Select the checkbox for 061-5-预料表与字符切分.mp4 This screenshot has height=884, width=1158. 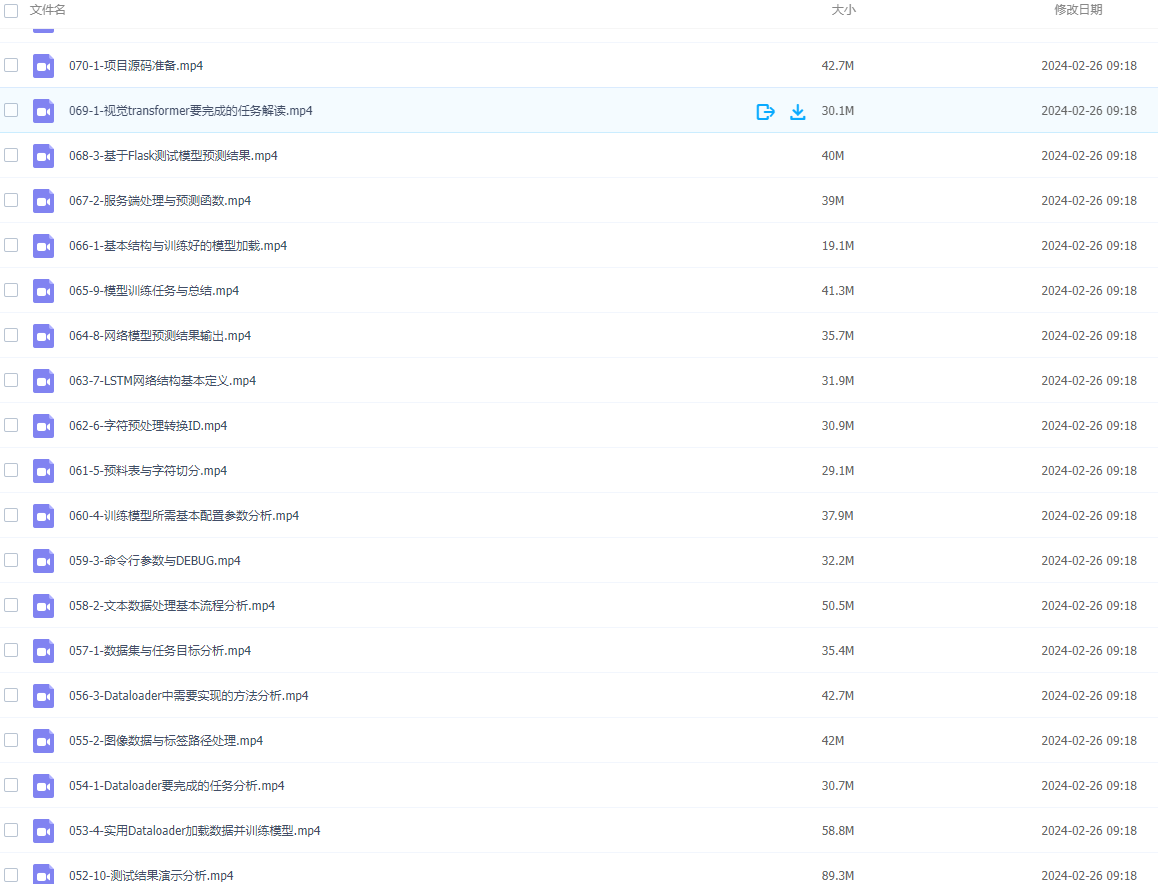pyautogui.click(x=11, y=470)
